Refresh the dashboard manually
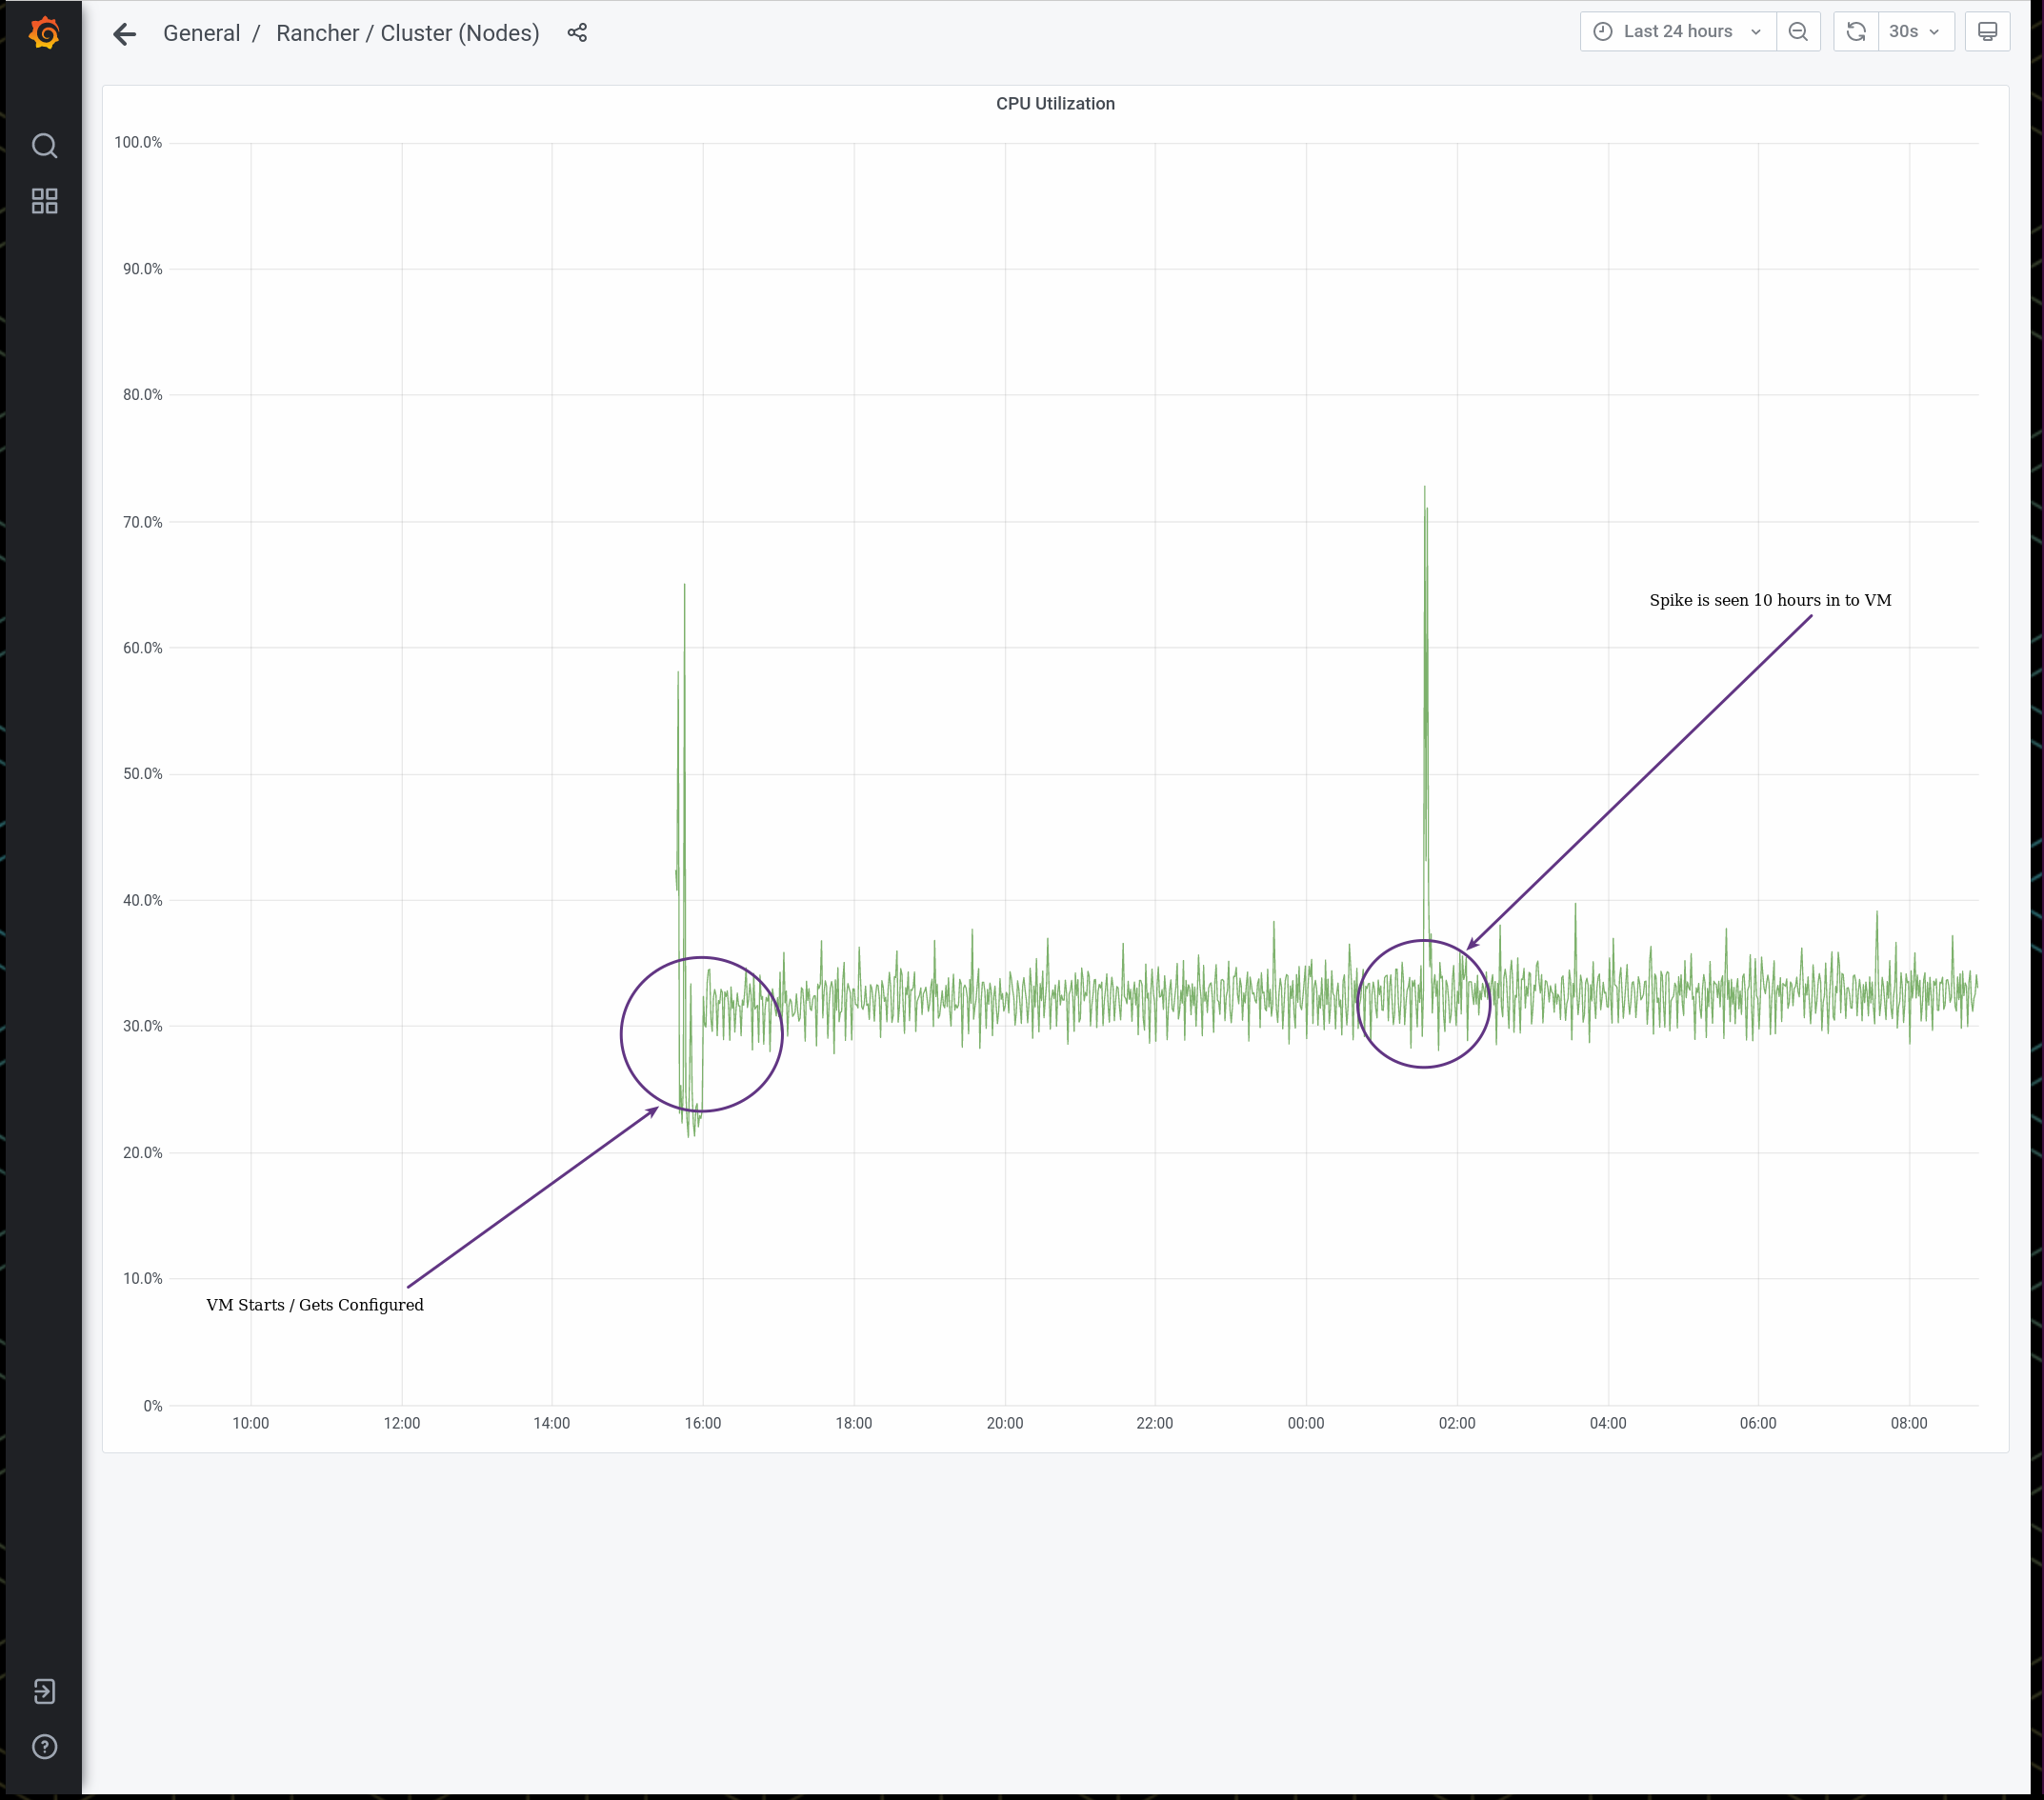The height and width of the screenshot is (1800, 2044). [x=1856, y=31]
